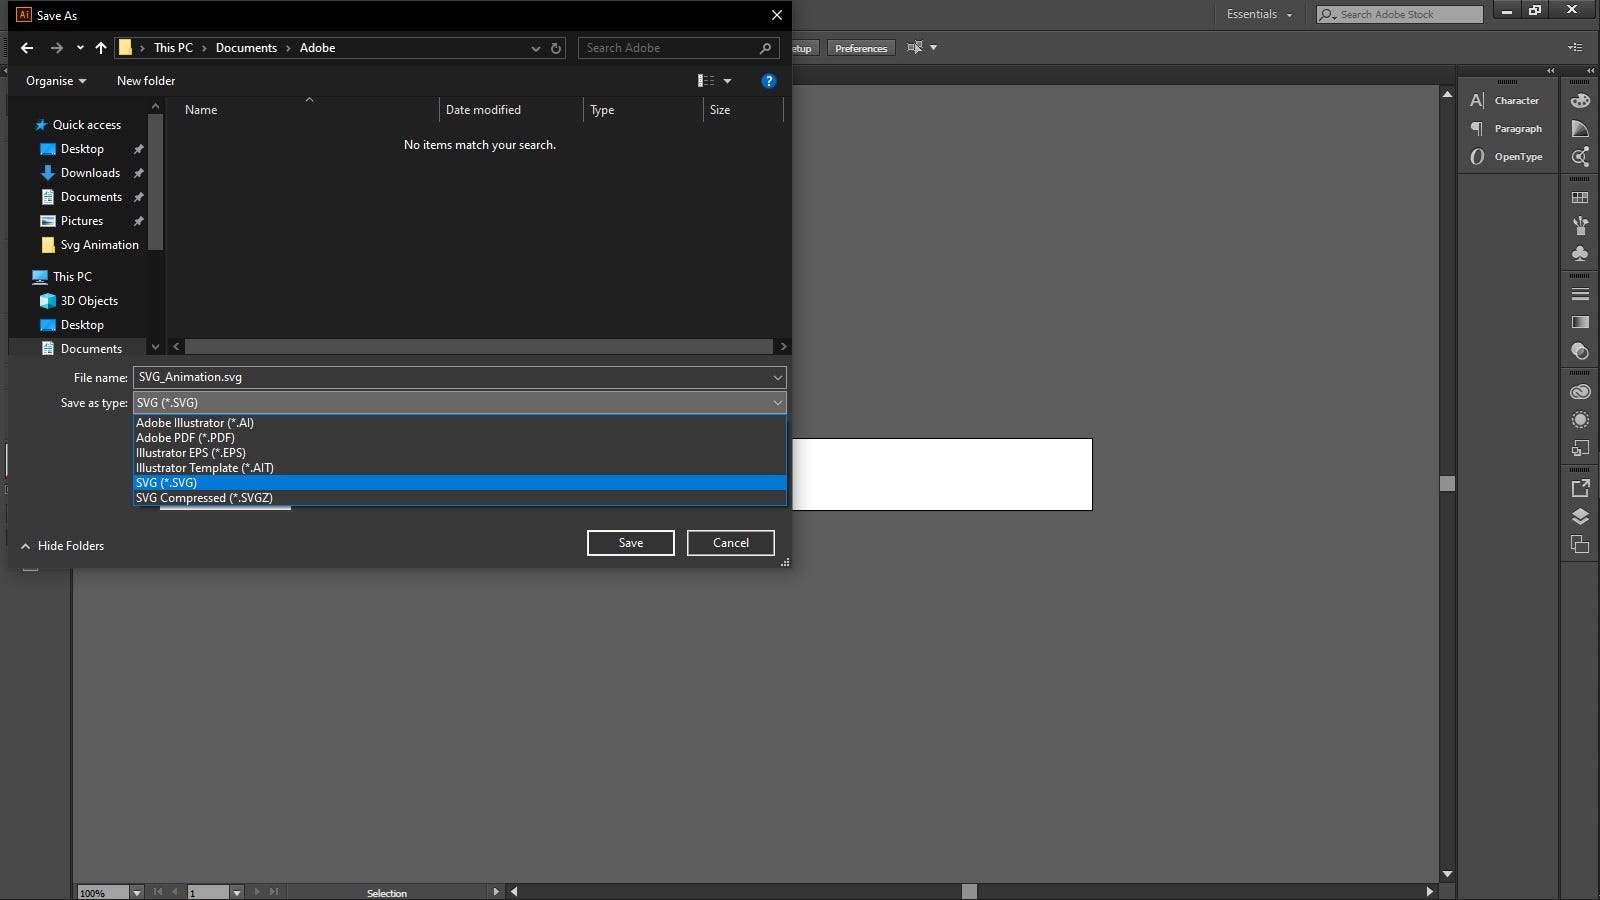Select SVG Compressed (*.SVGZ) format
1600x900 pixels.
pyautogui.click(x=460, y=498)
